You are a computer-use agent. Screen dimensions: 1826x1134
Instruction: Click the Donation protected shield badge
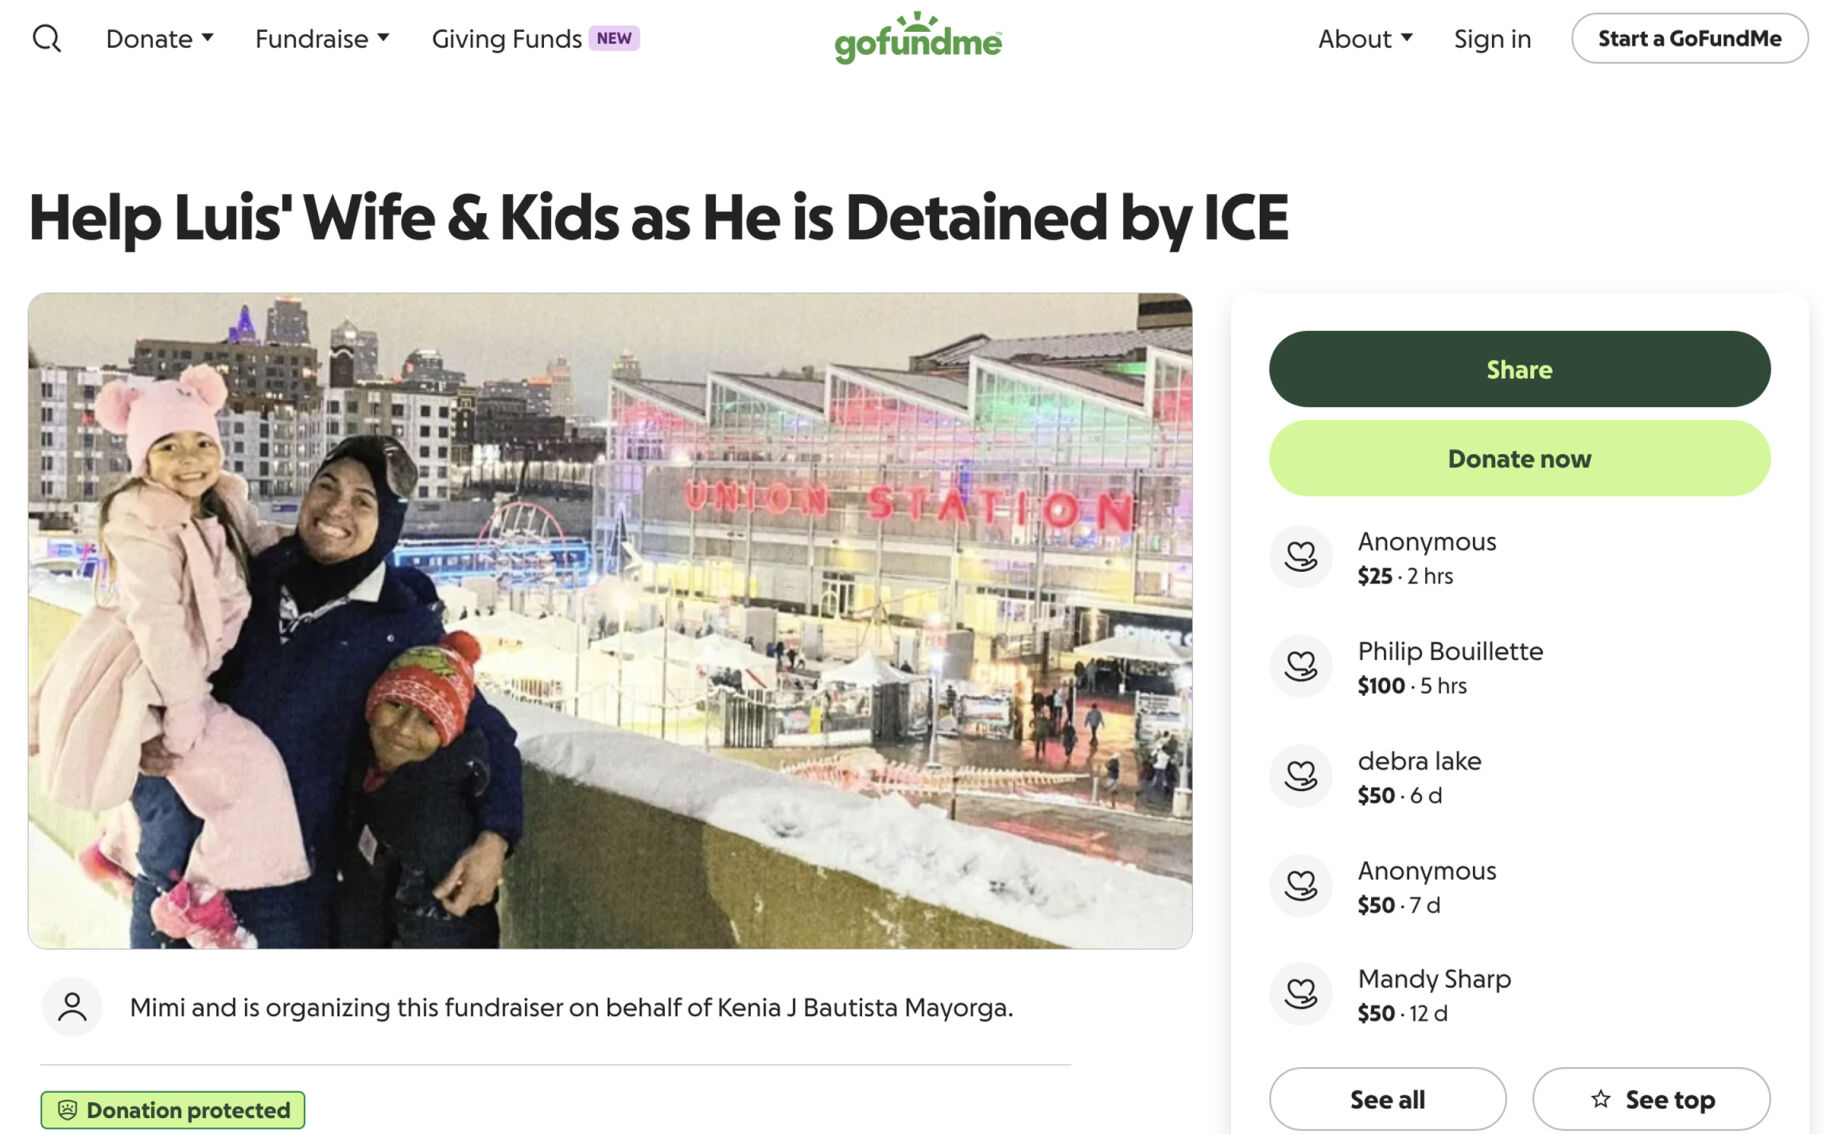pyautogui.click(x=173, y=1110)
